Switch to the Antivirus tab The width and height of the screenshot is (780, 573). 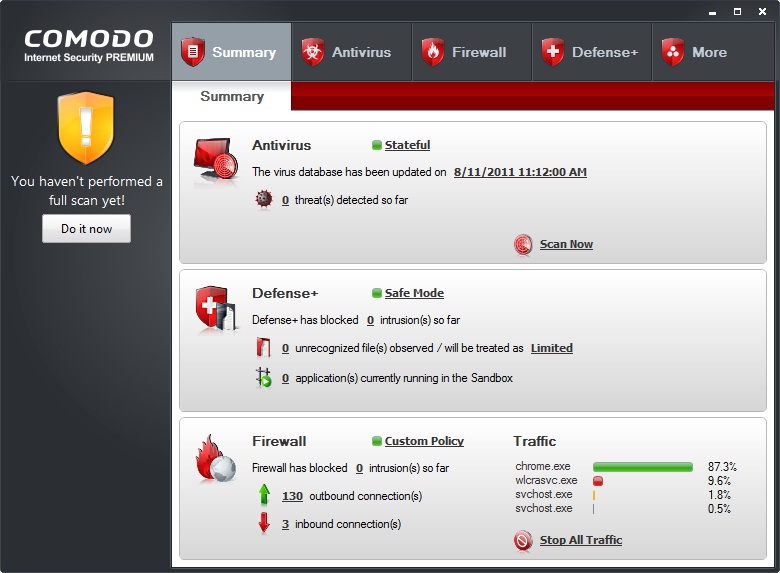pos(352,52)
